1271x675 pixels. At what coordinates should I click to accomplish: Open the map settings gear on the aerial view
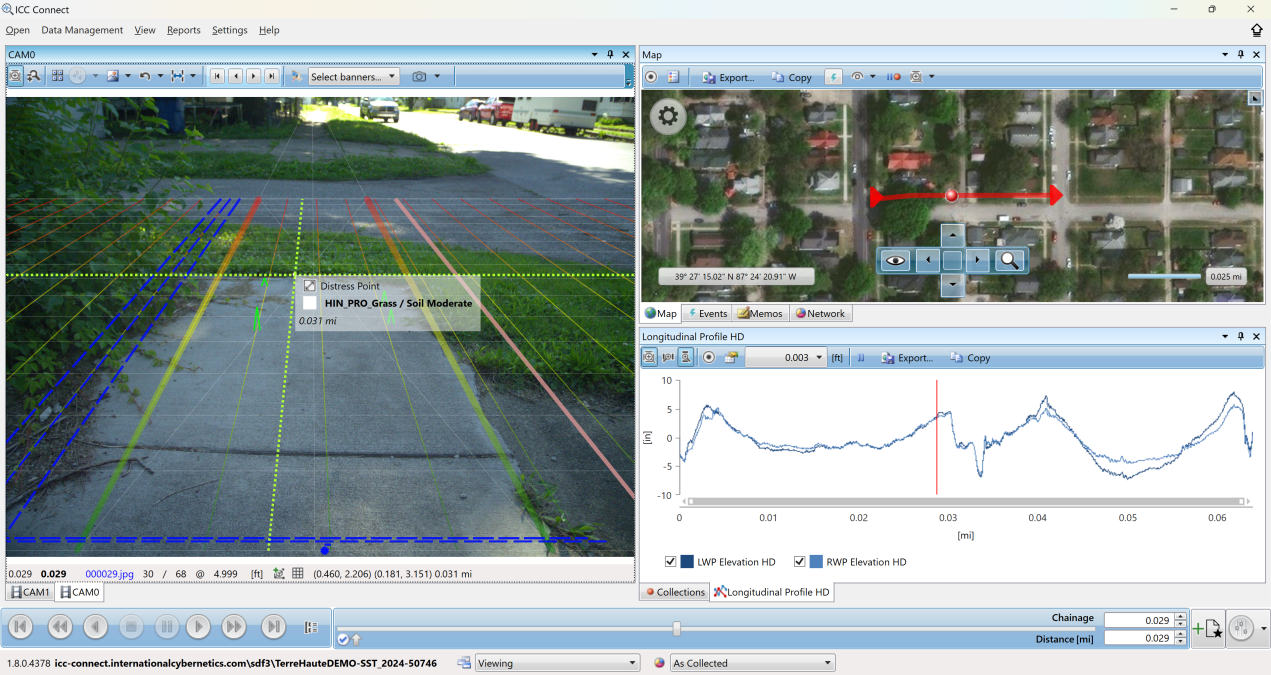pyautogui.click(x=667, y=115)
